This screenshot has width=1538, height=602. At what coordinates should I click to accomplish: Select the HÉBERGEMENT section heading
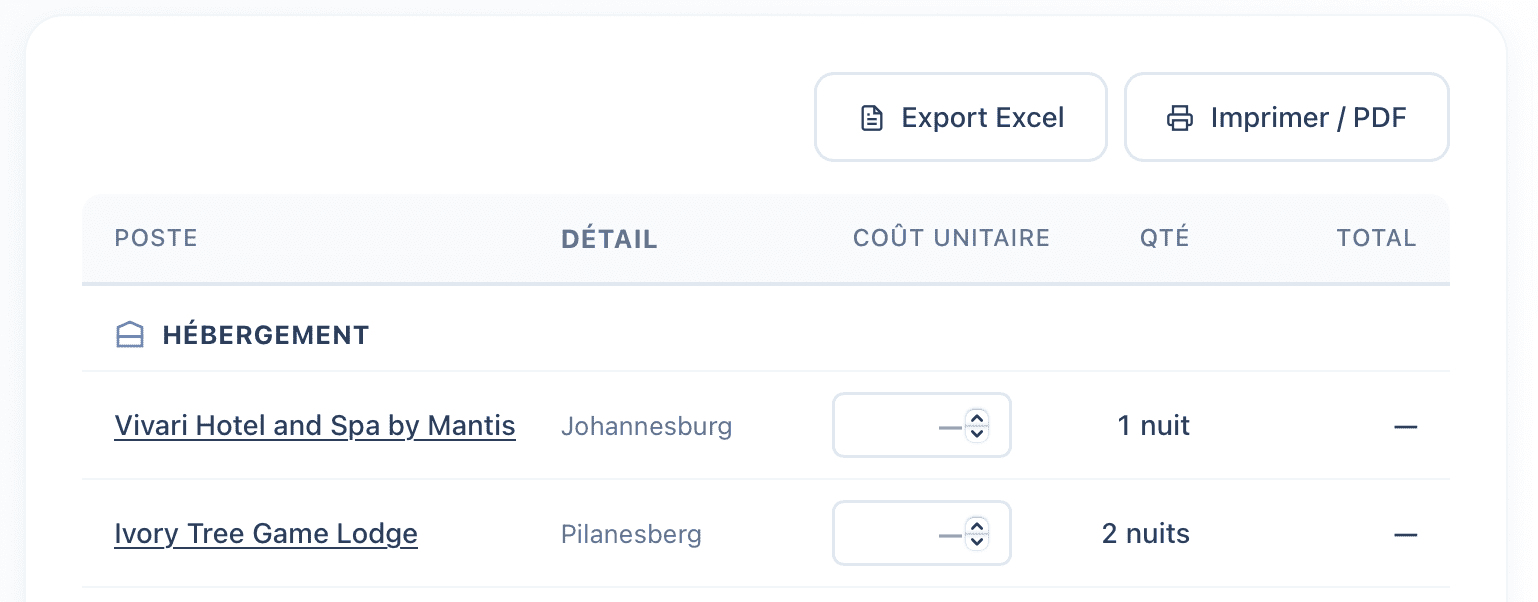(x=266, y=335)
